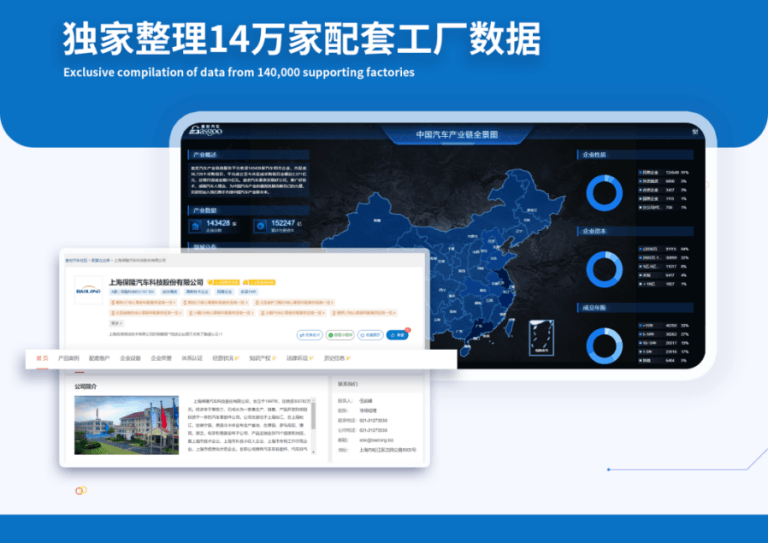Click the solid blue button with red badge

click(397, 335)
